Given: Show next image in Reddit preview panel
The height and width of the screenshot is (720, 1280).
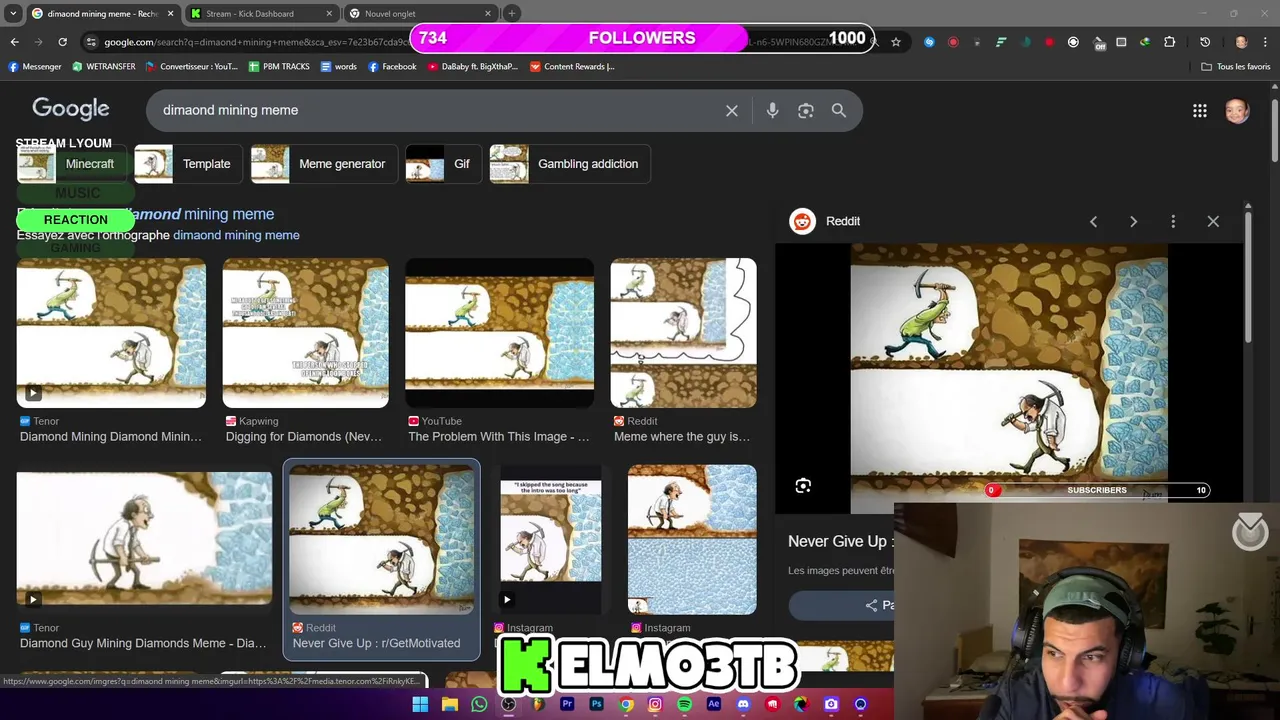Looking at the screenshot, I should click(1133, 221).
